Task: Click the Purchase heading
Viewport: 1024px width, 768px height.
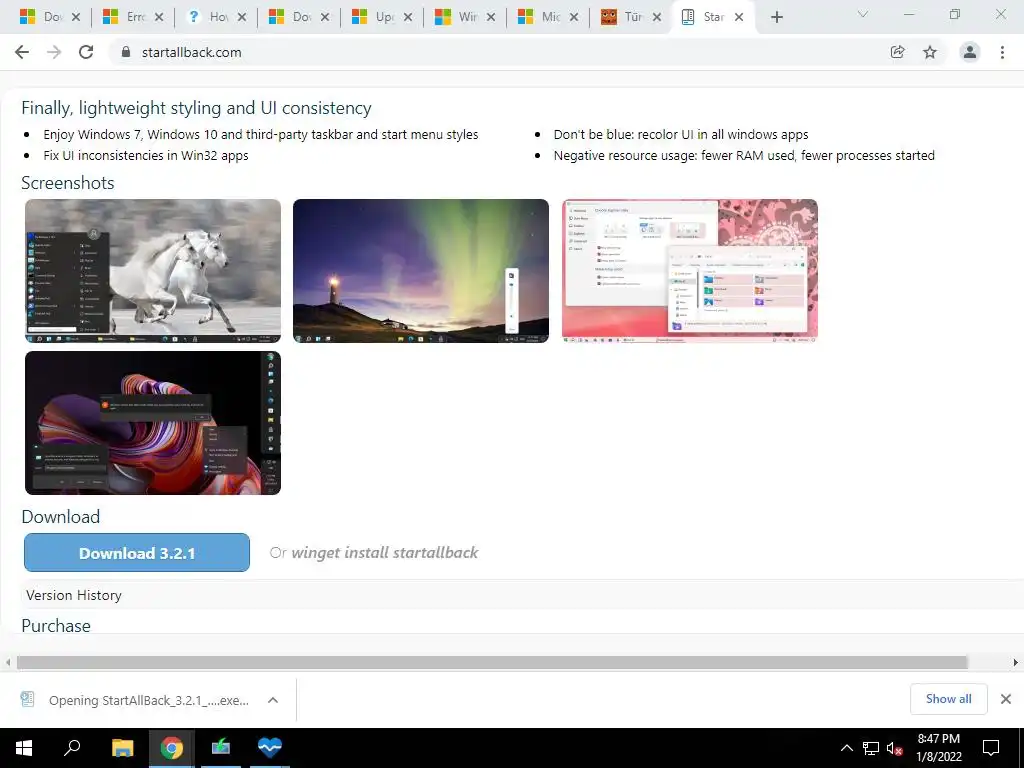Action: [56, 626]
